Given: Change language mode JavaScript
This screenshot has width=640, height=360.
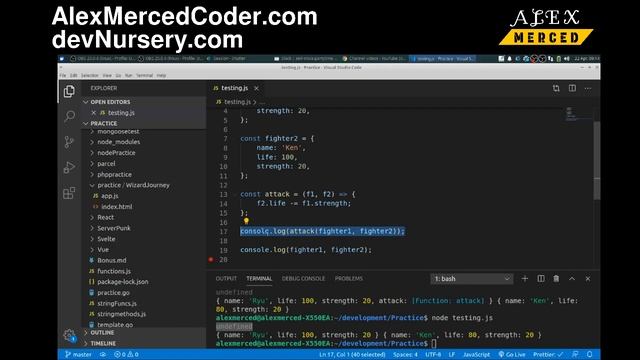Looking at the screenshot, I should tap(476, 354).
